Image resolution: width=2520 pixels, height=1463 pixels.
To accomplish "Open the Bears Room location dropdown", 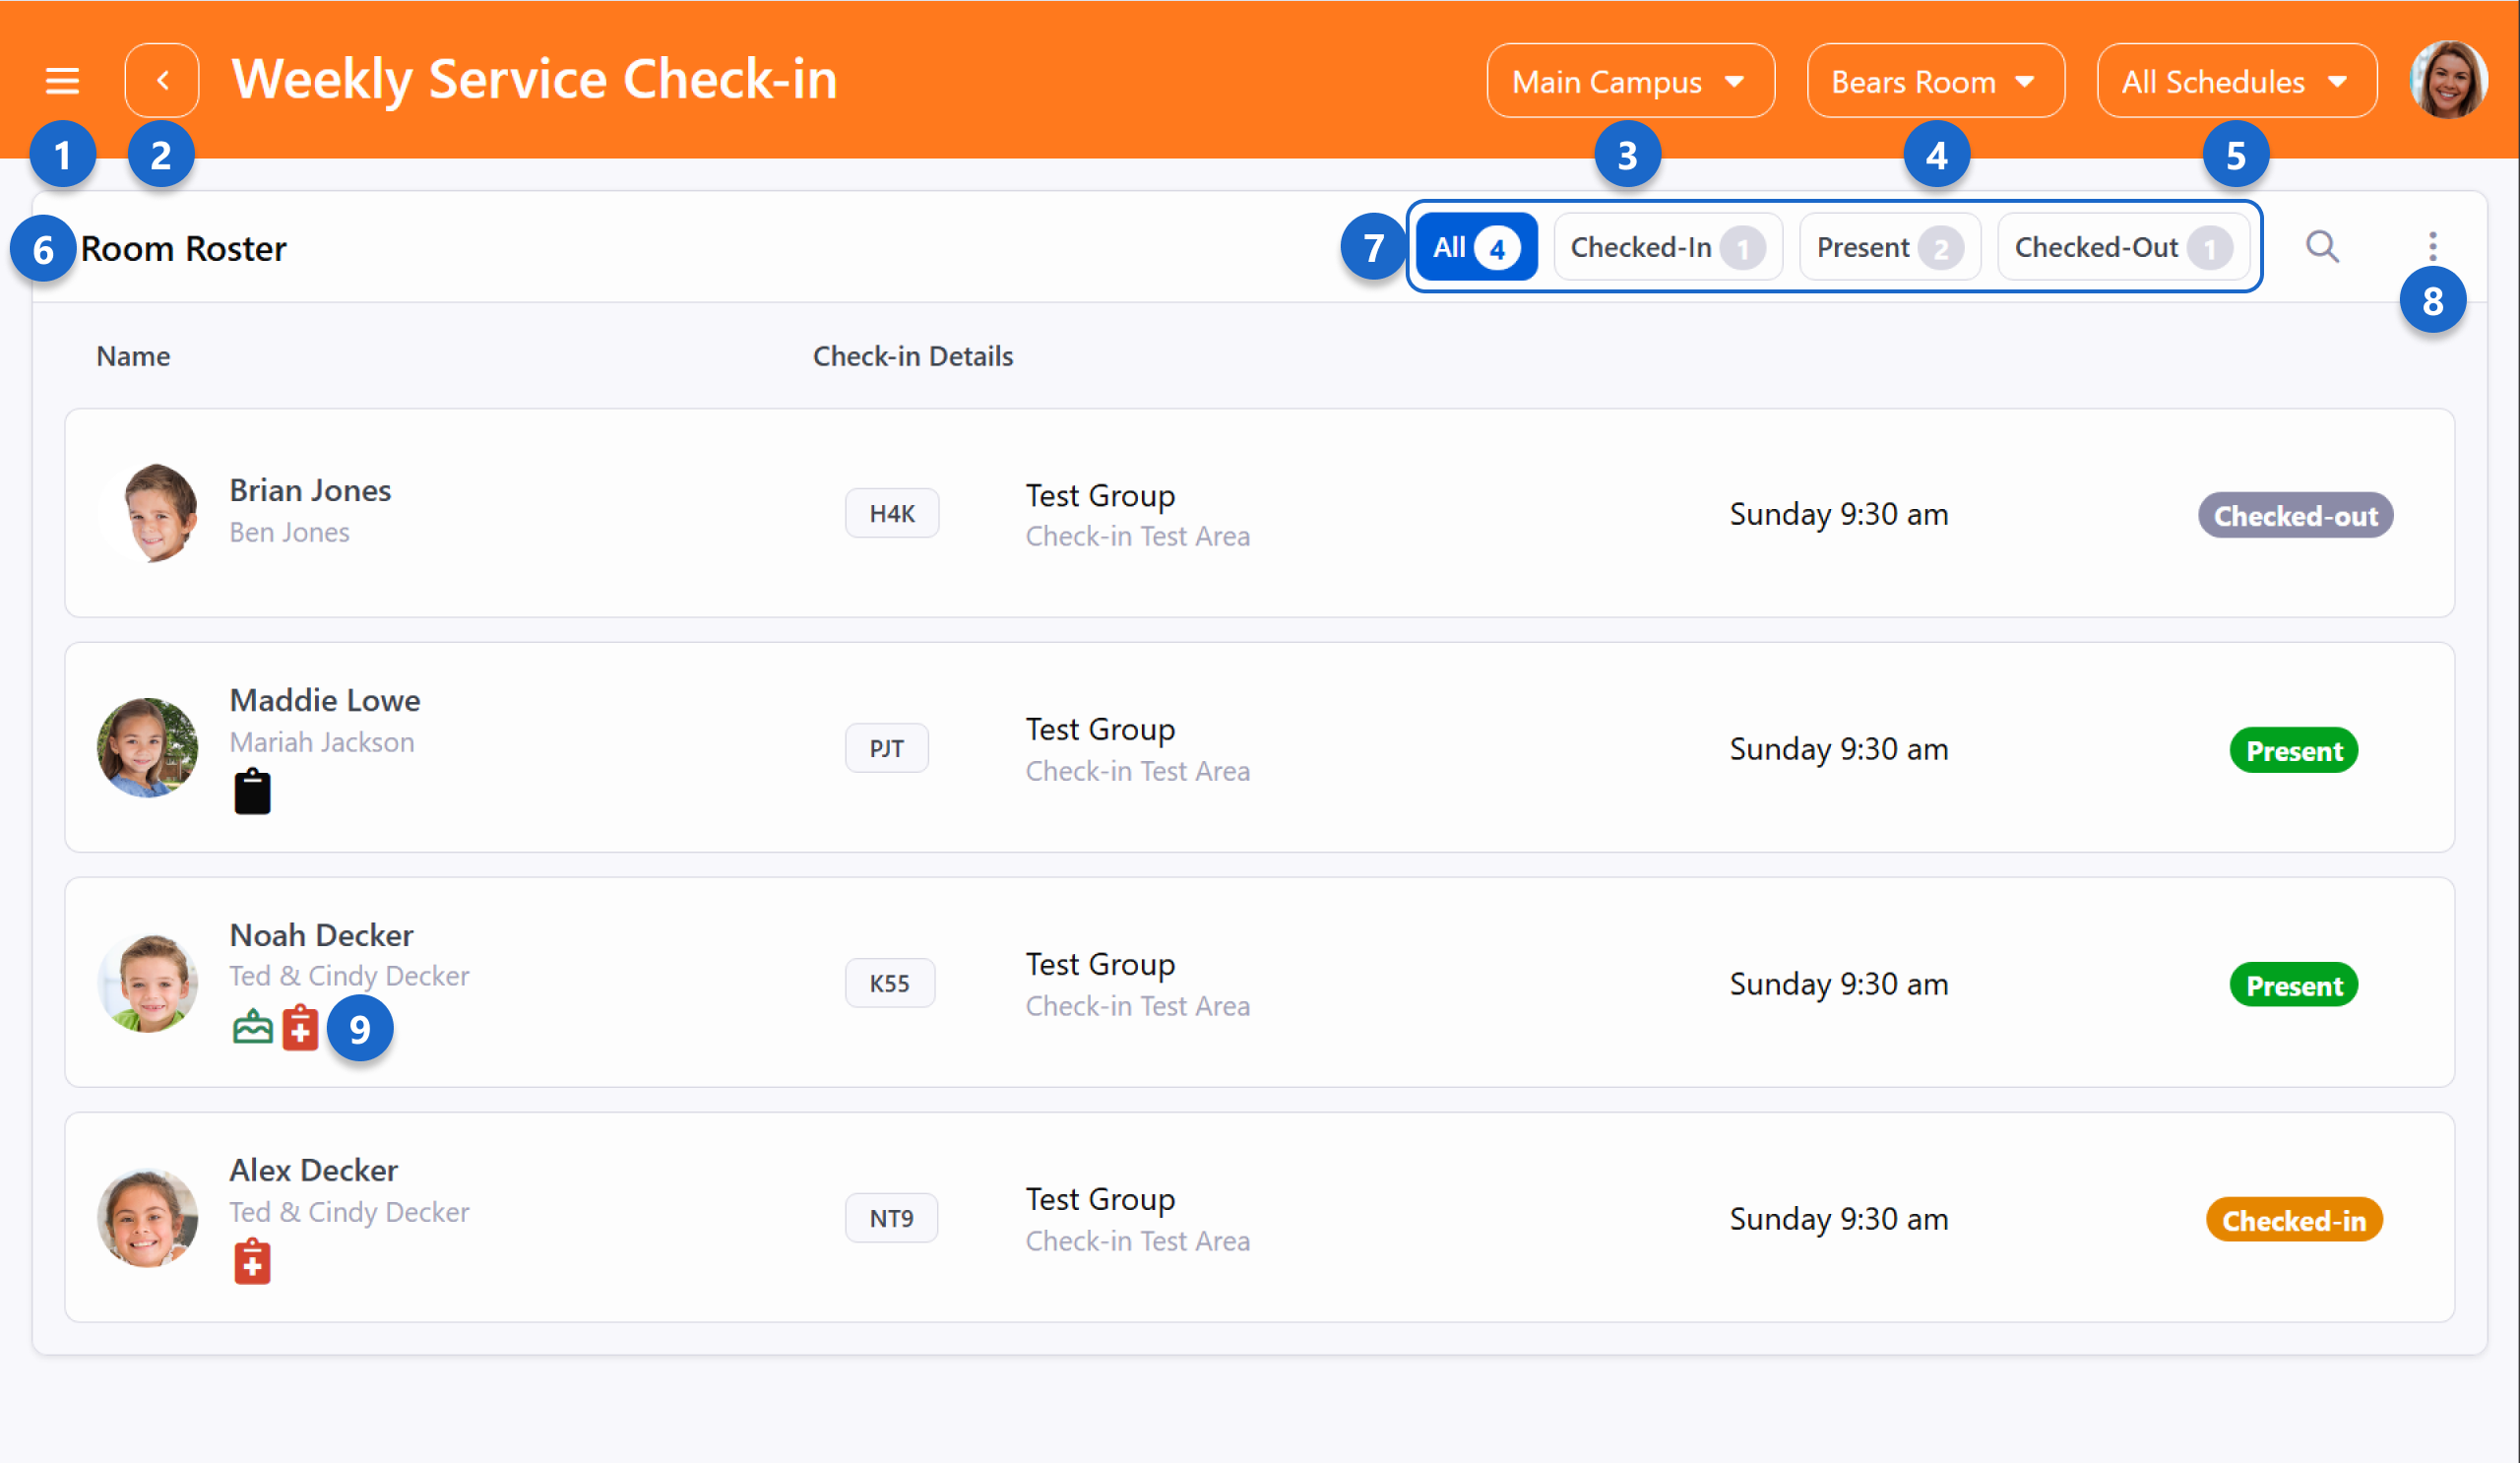I will coord(1934,81).
